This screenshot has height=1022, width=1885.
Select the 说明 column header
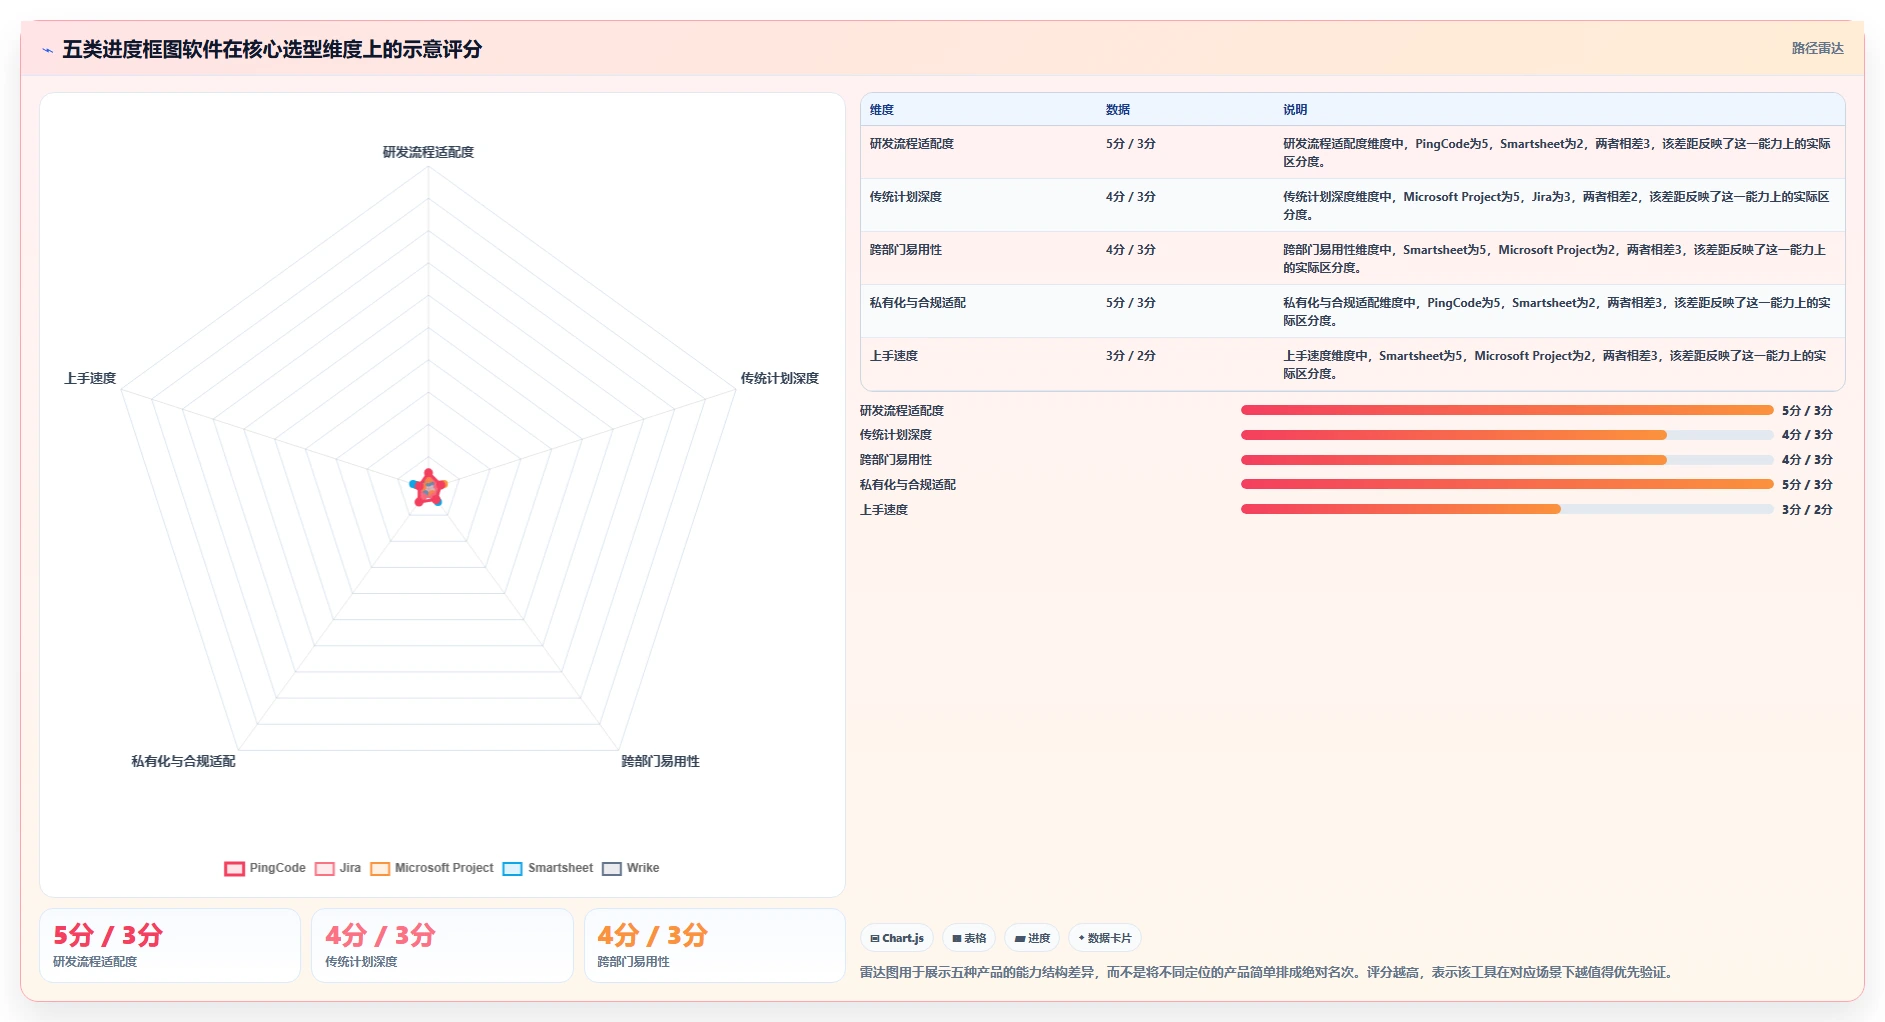pyautogui.click(x=1295, y=110)
